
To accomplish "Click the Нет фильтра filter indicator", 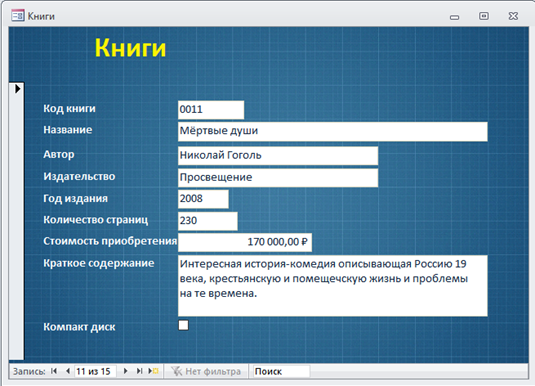I will pyautogui.click(x=206, y=371).
